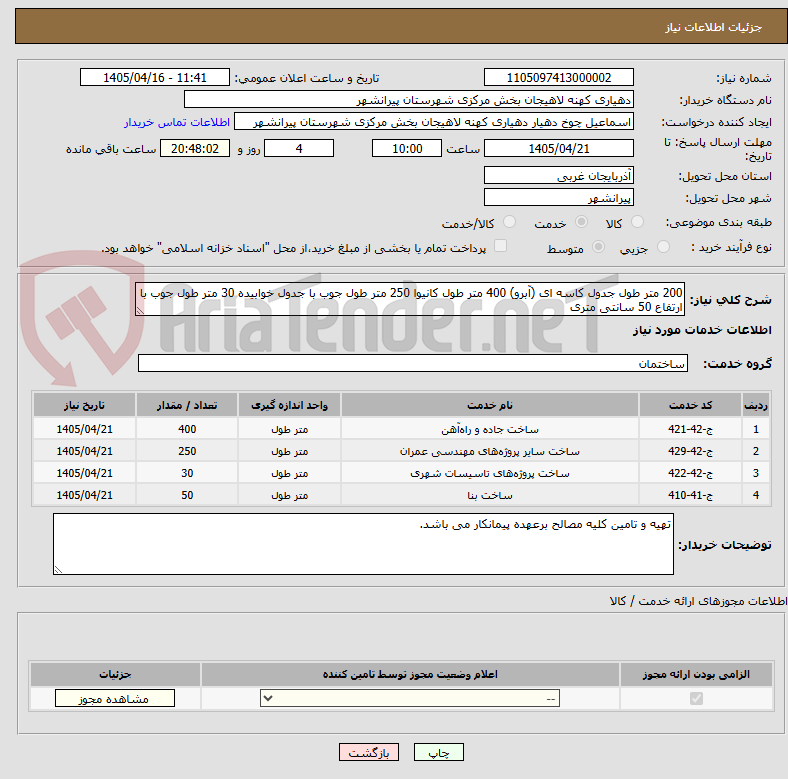Click service code ج-42-421
The width and height of the screenshot is (788, 779).
(x=691, y=429)
